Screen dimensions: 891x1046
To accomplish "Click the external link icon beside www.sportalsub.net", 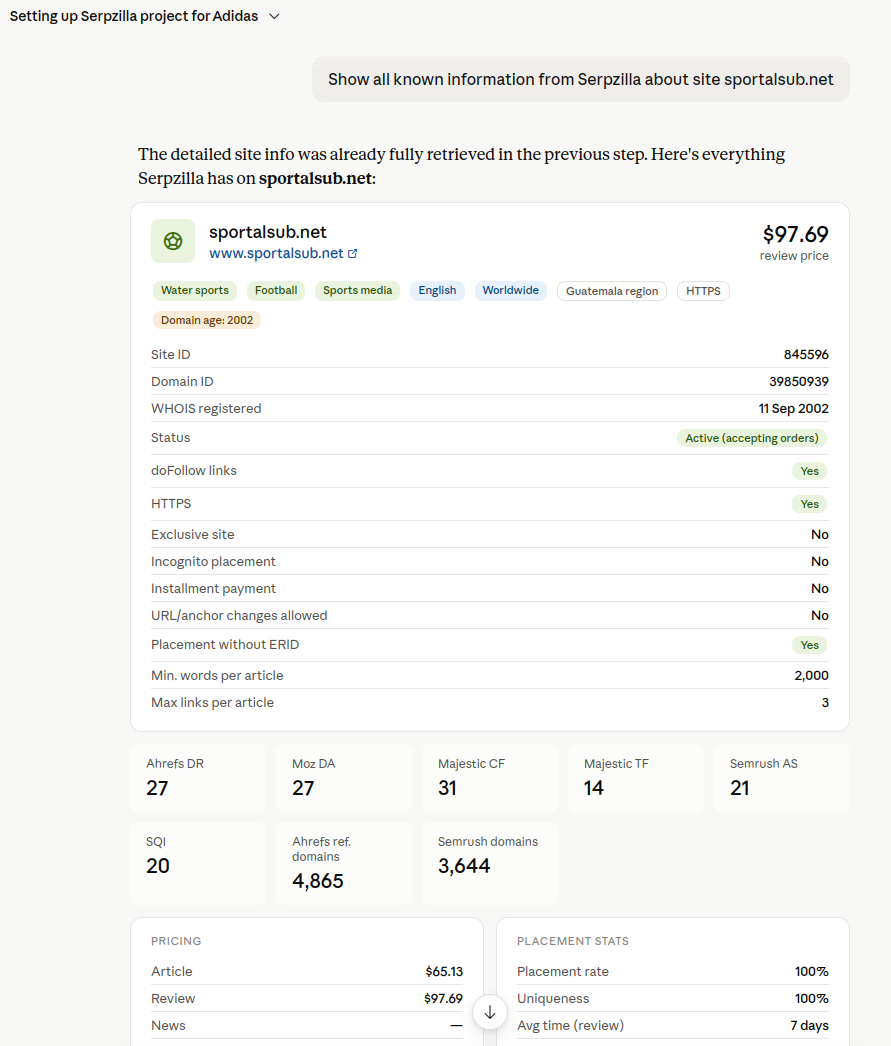I will point(353,253).
